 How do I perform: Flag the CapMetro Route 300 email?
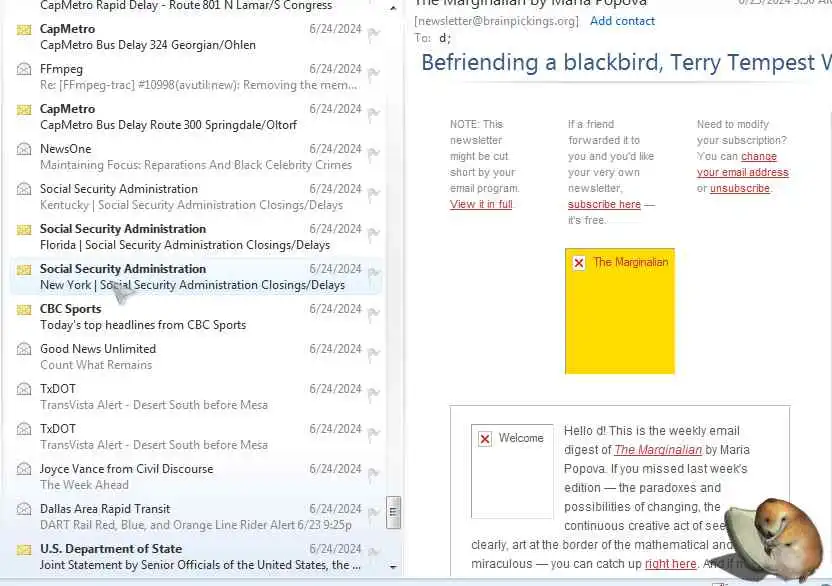click(374, 114)
